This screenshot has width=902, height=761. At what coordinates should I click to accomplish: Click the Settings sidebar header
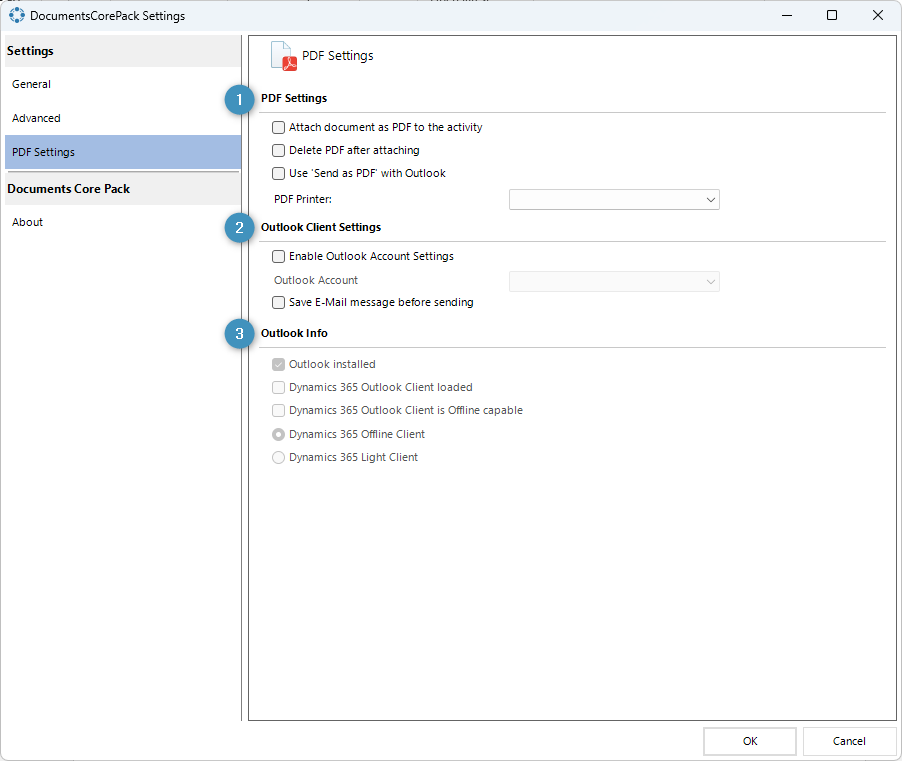[x=123, y=51]
